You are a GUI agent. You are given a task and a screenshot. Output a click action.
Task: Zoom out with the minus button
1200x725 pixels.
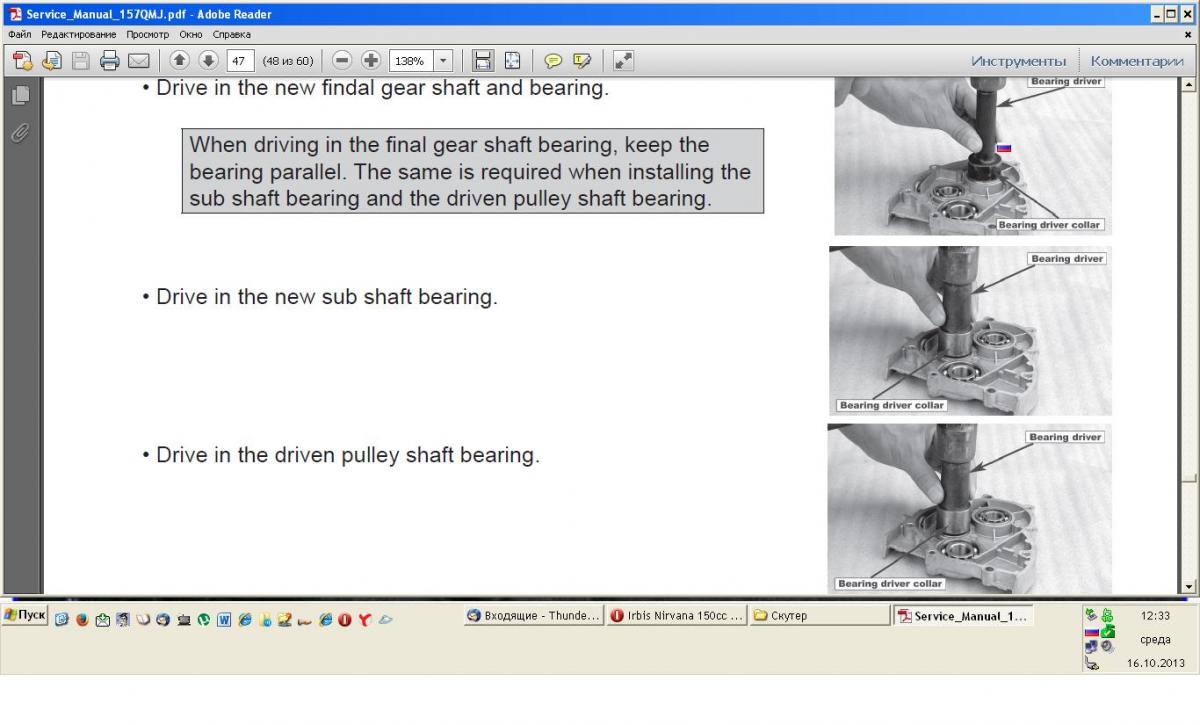[342, 60]
